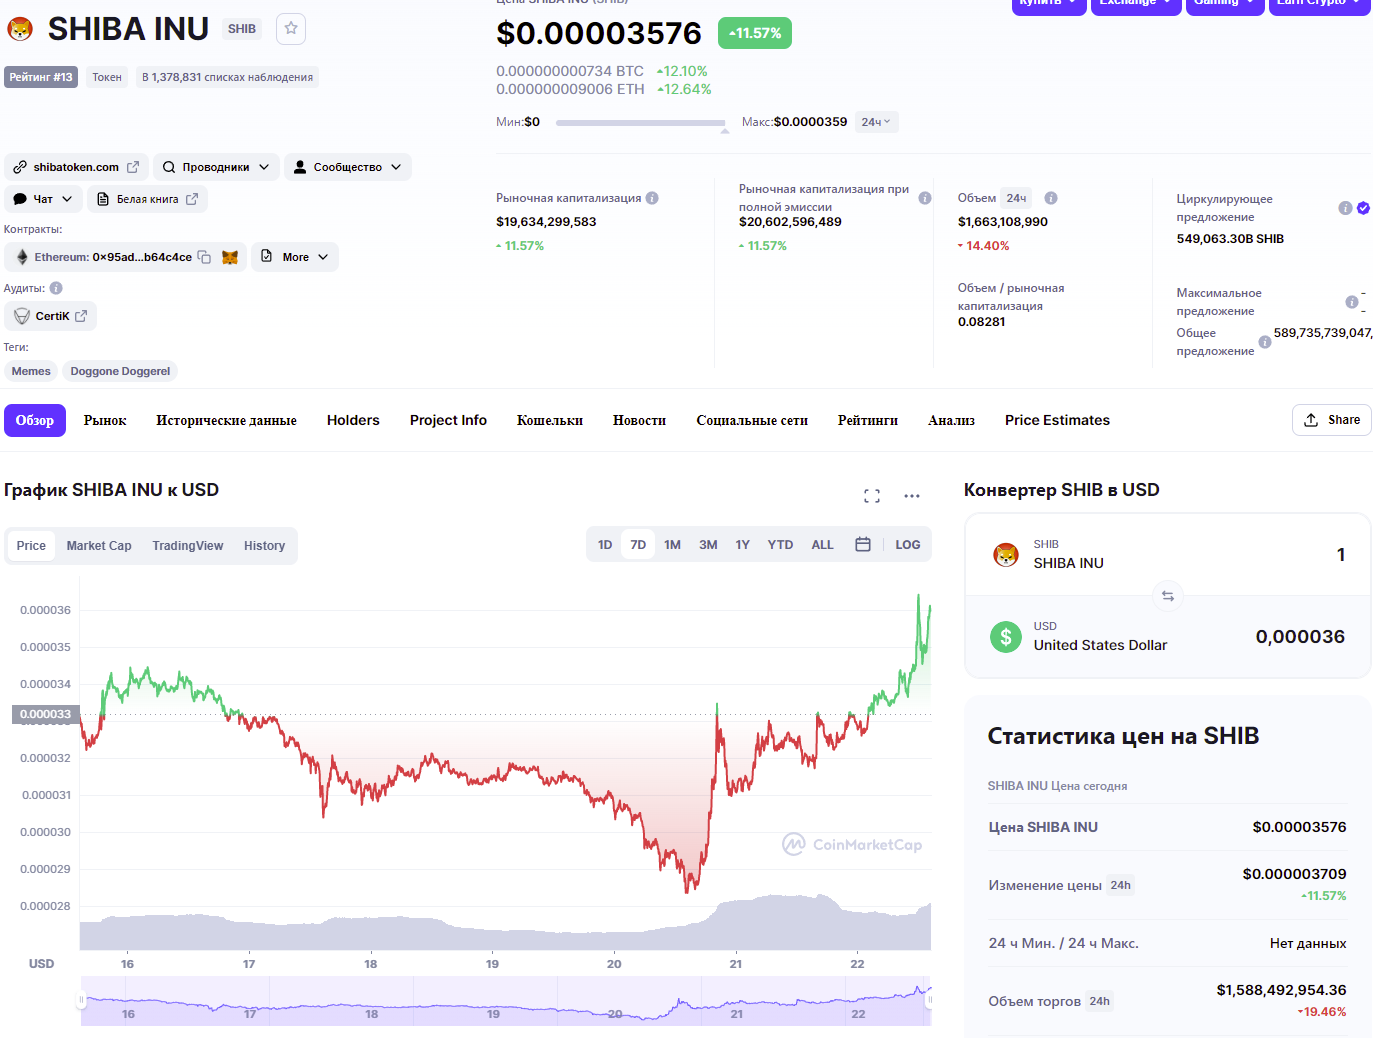Viewport: 1373px width, 1038px height.
Task: Switch chart to Market Cap view
Action: (99, 546)
